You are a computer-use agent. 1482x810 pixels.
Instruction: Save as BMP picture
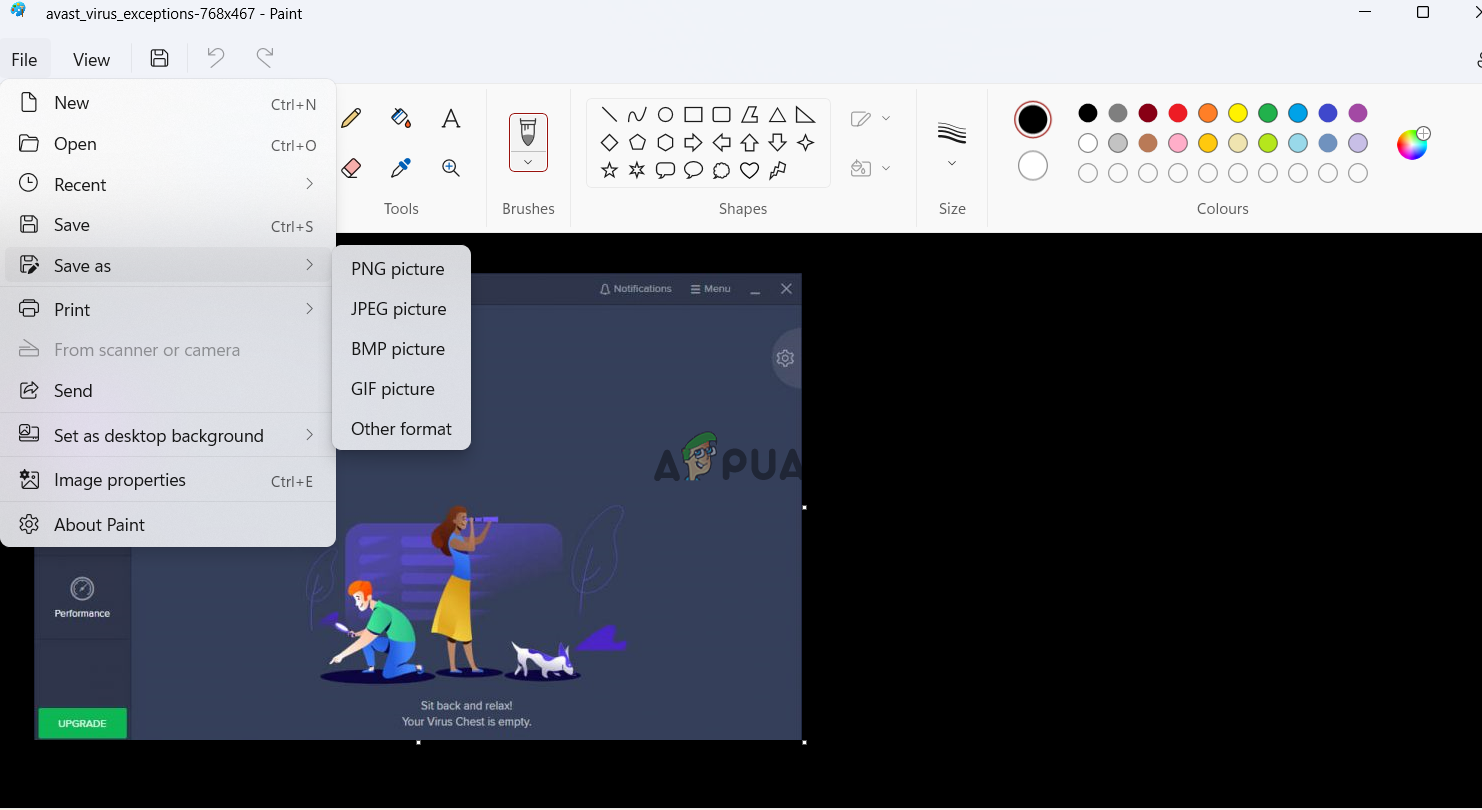click(x=401, y=349)
